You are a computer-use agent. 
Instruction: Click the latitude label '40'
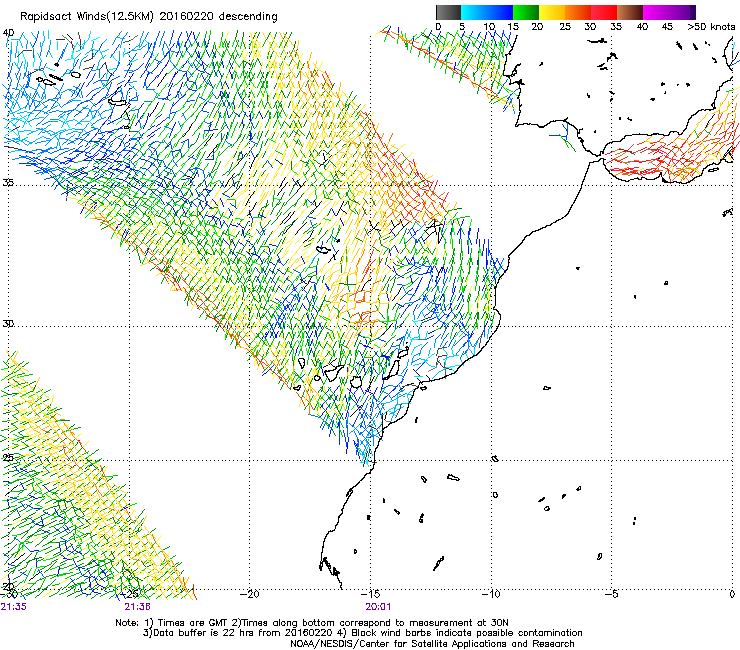tap(8, 33)
